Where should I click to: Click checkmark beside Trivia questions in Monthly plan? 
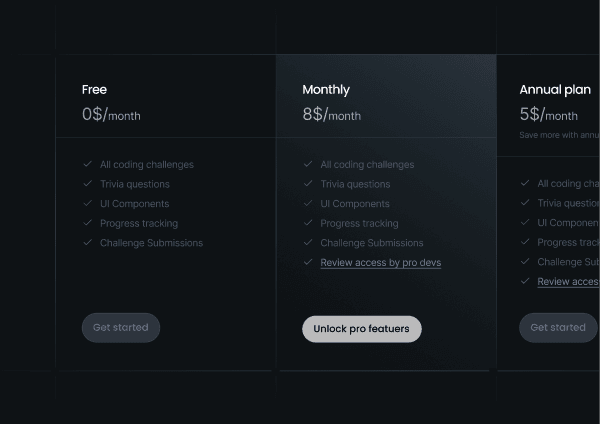click(308, 184)
